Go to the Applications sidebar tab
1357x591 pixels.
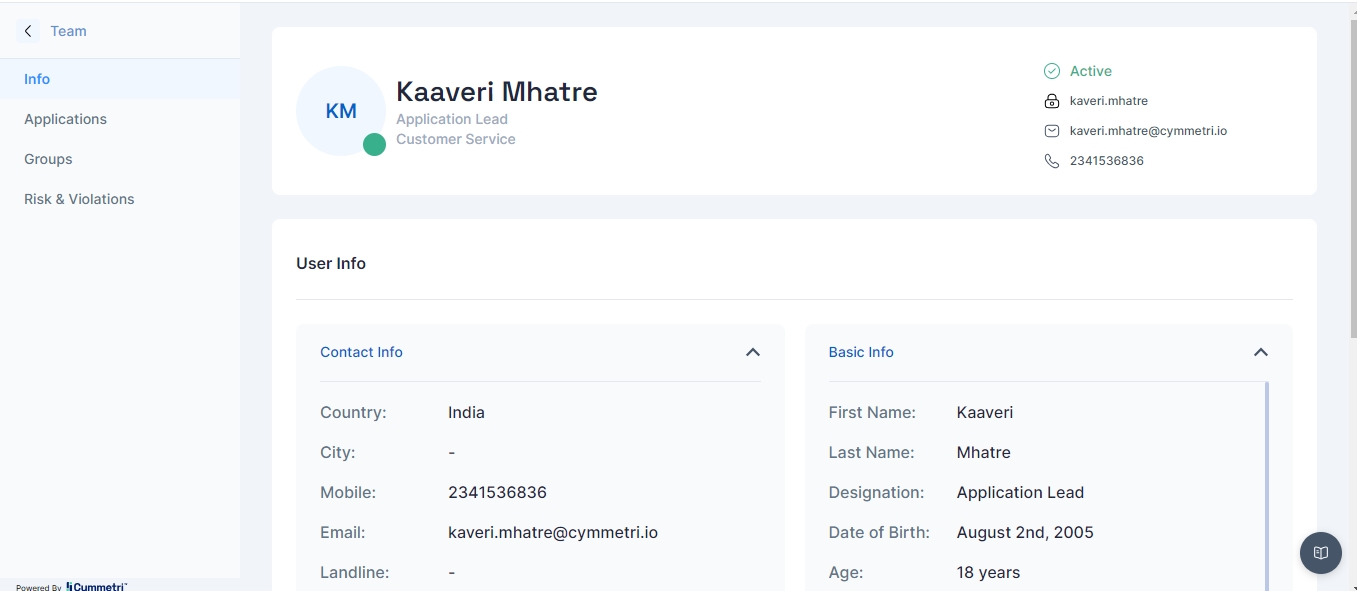point(65,119)
